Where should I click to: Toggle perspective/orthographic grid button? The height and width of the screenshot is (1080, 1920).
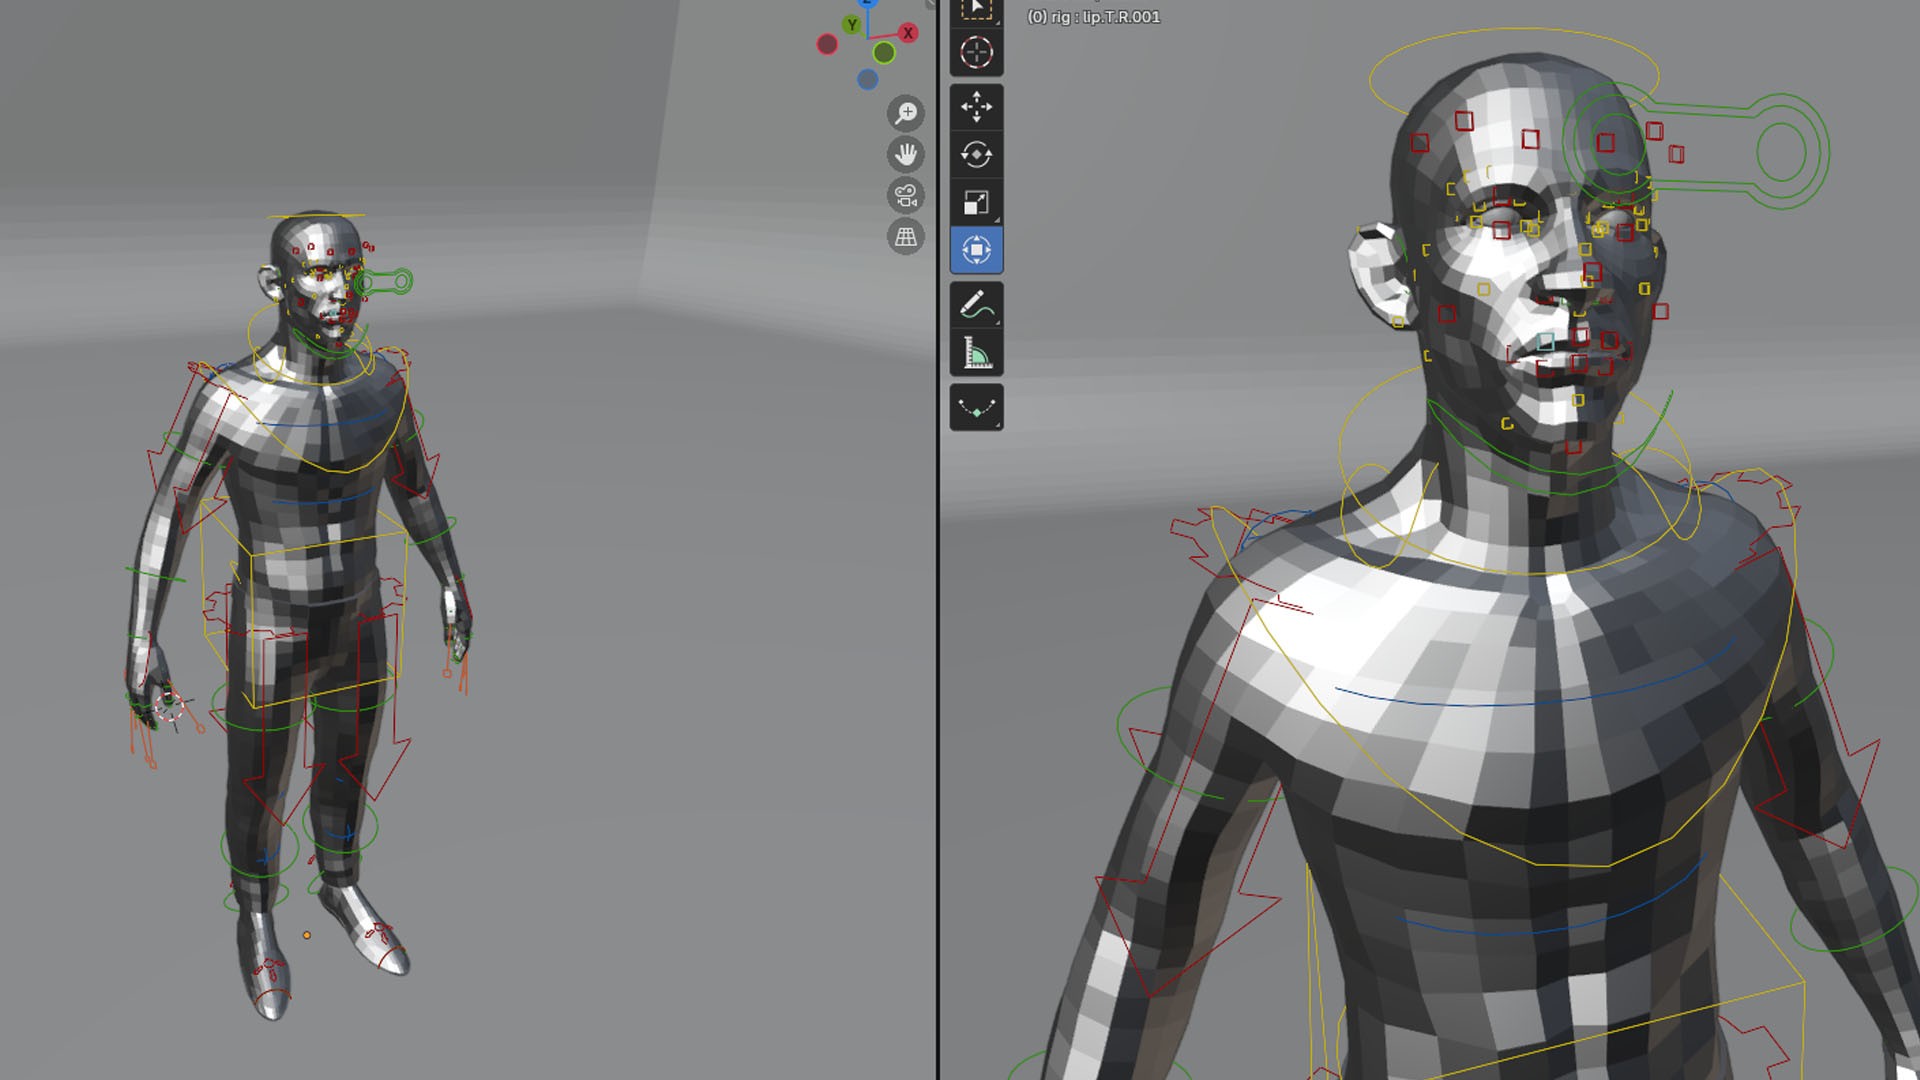[905, 237]
